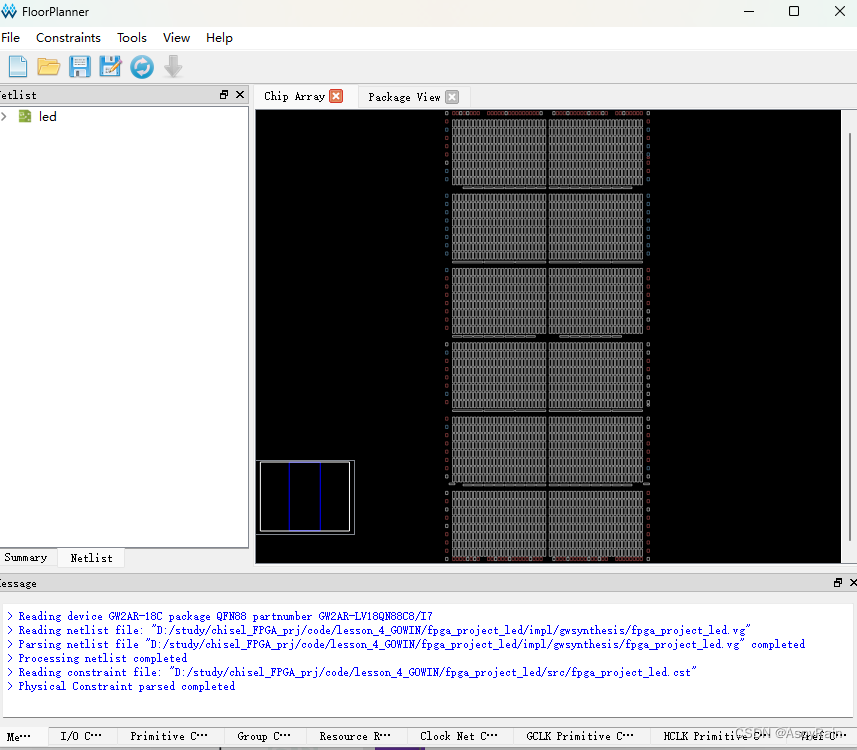Click the Save As pencil-disk icon

coord(110,67)
